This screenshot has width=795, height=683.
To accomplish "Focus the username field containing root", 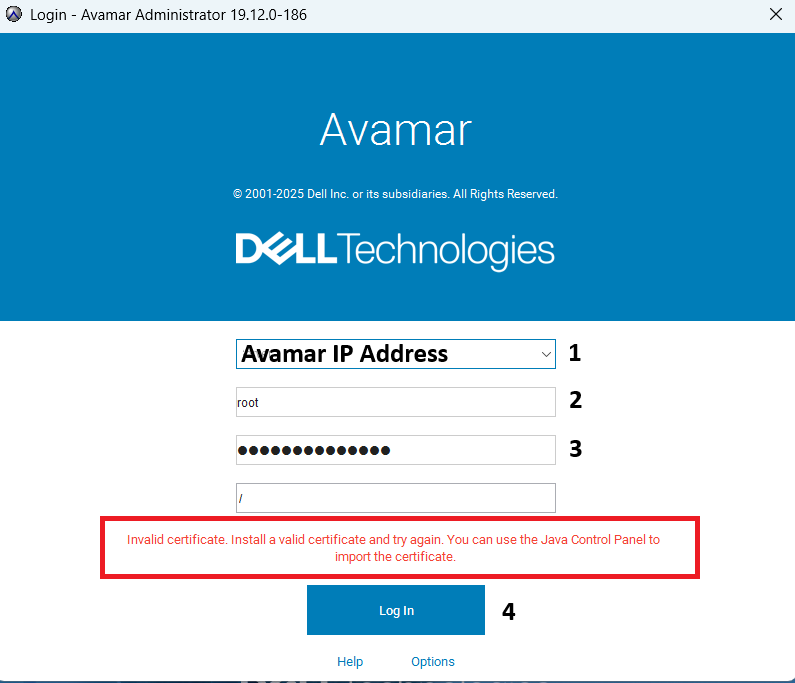I will pos(395,402).
